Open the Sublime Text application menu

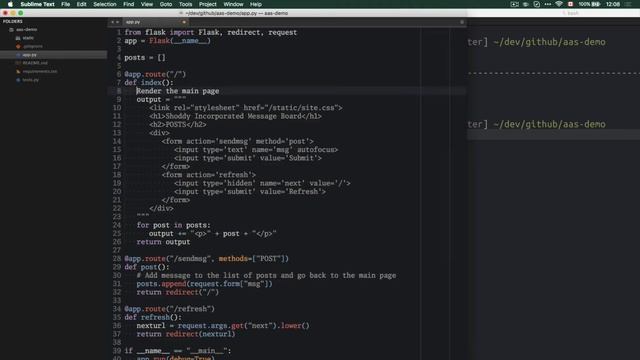(x=37, y=4)
